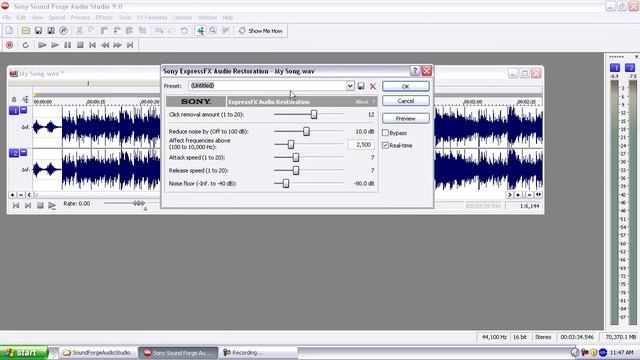Open the Options menu
This screenshot has width=640, height=360.
point(182,18)
